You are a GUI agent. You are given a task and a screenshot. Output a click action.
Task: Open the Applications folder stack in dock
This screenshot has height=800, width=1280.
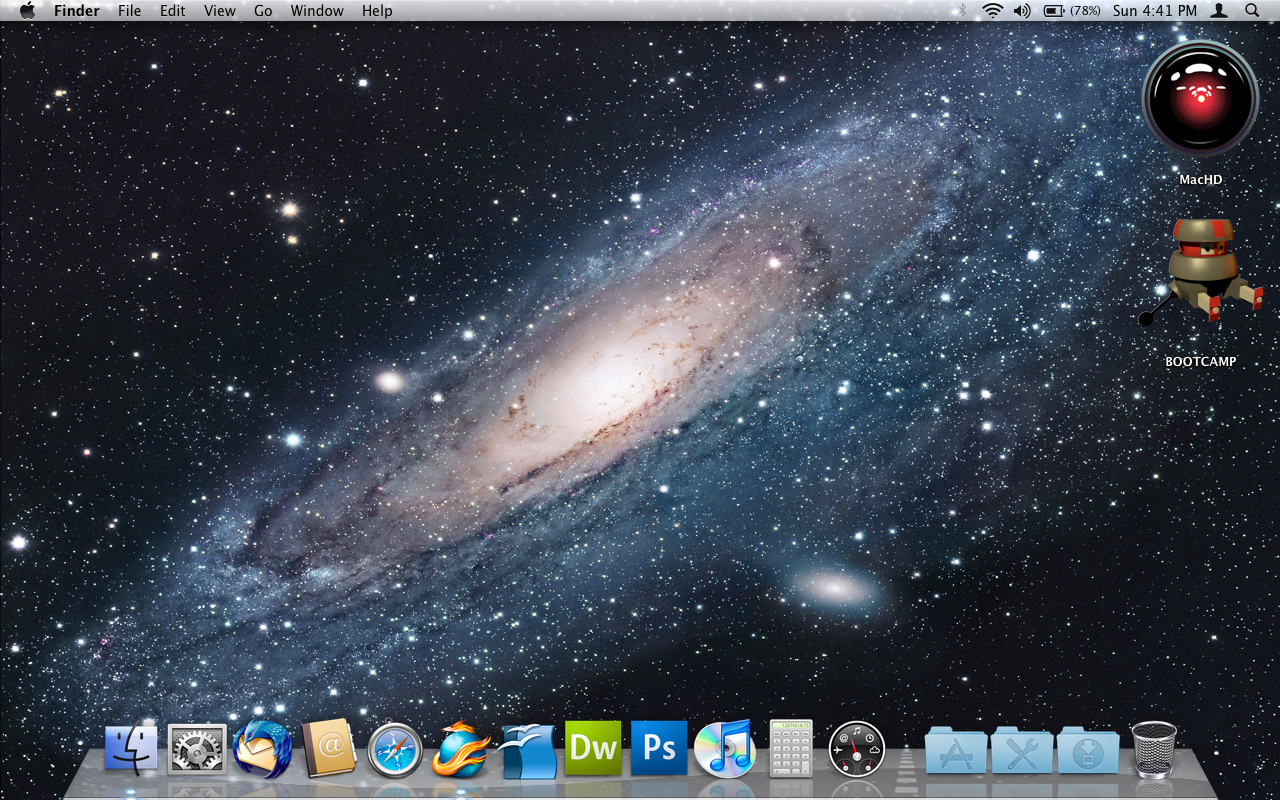956,750
